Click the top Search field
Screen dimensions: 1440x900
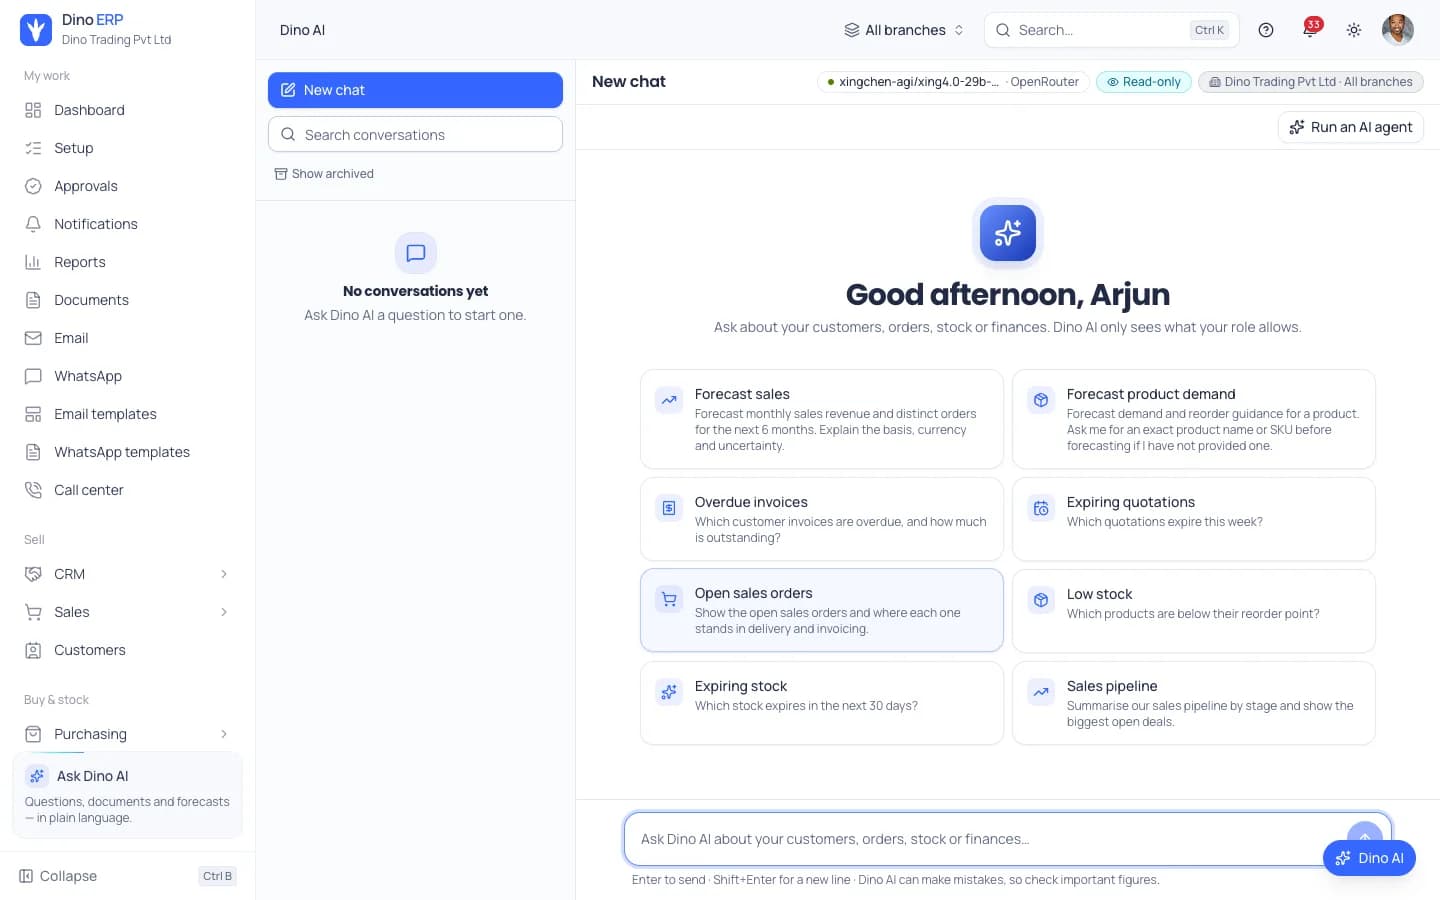(1111, 30)
